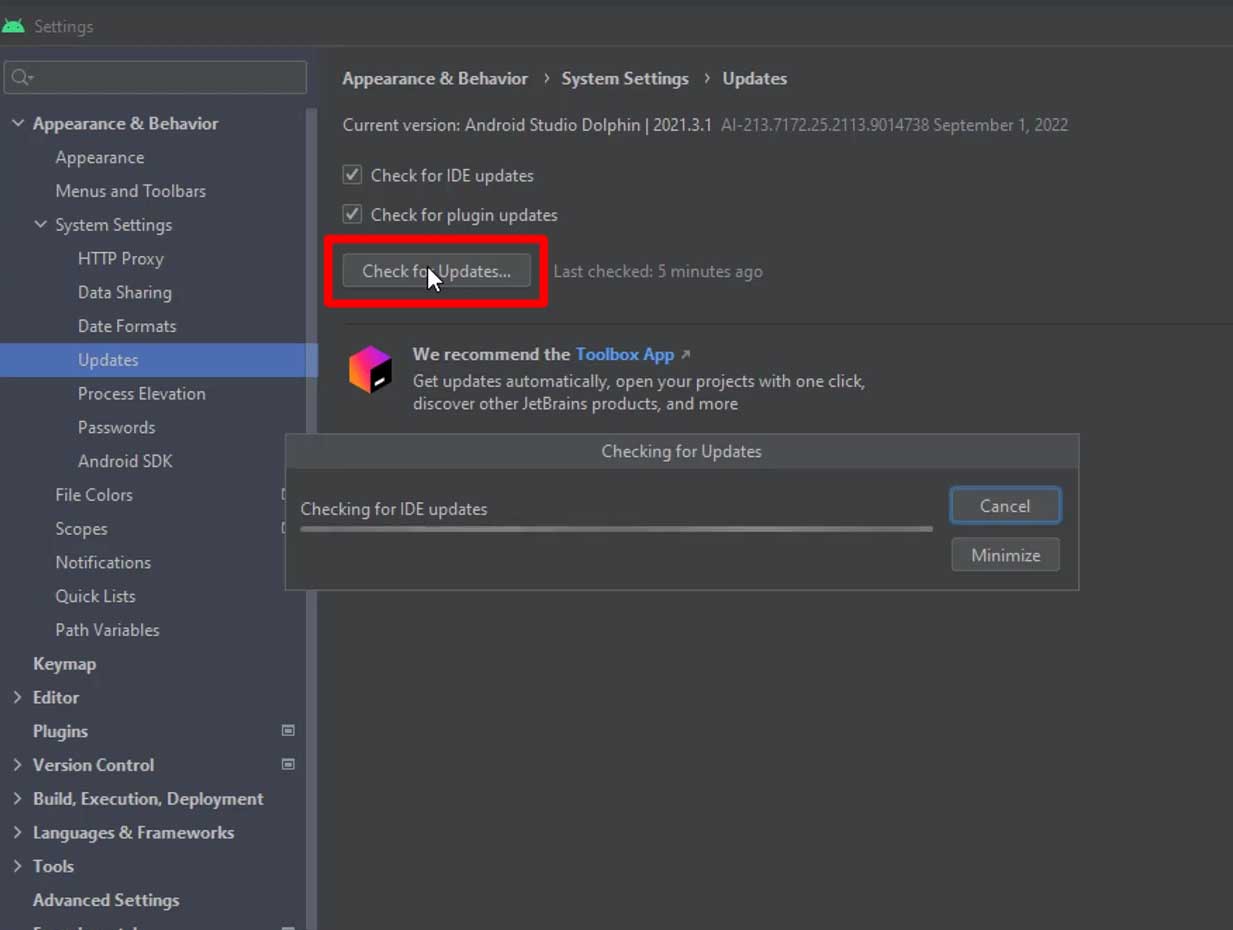Image resolution: width=1233 pixels, height=930 pixels.
Task: Open the Toolbox App link
Action: [x=625, y=354]
